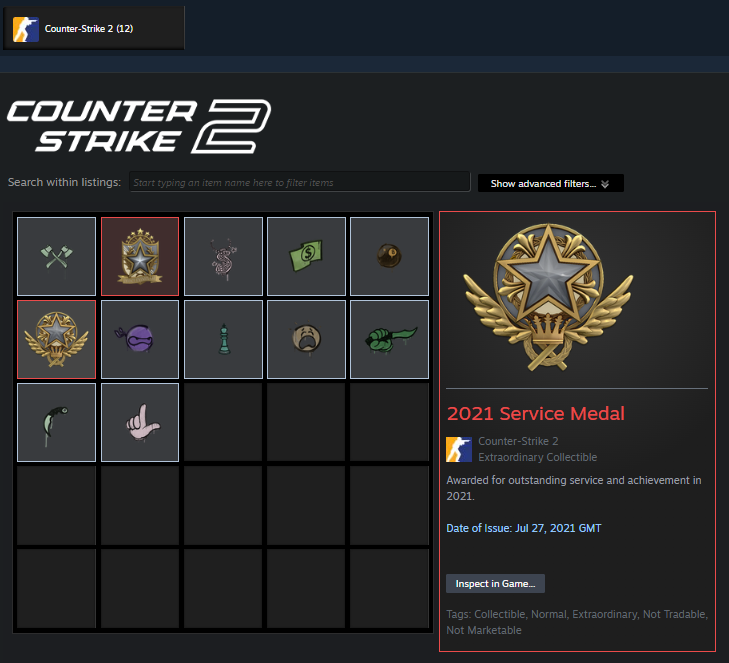Click the Inspect in Game button

point(495,583)
